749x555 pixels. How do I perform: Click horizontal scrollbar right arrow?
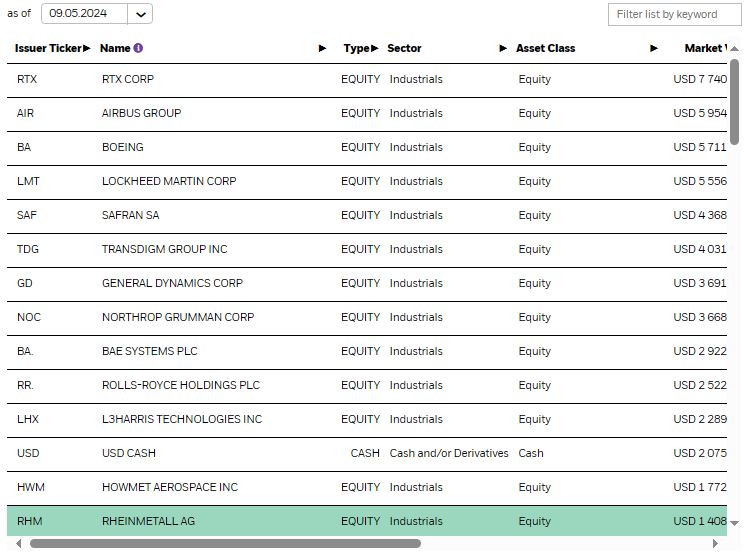[715, 544]
